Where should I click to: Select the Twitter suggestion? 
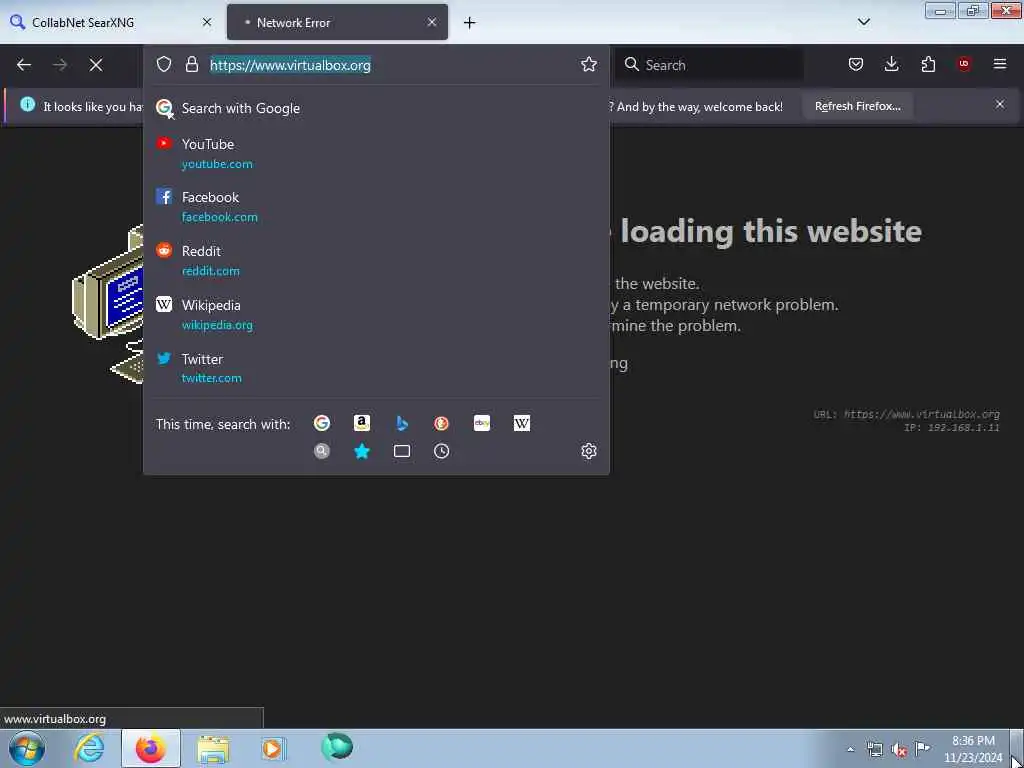376,368
